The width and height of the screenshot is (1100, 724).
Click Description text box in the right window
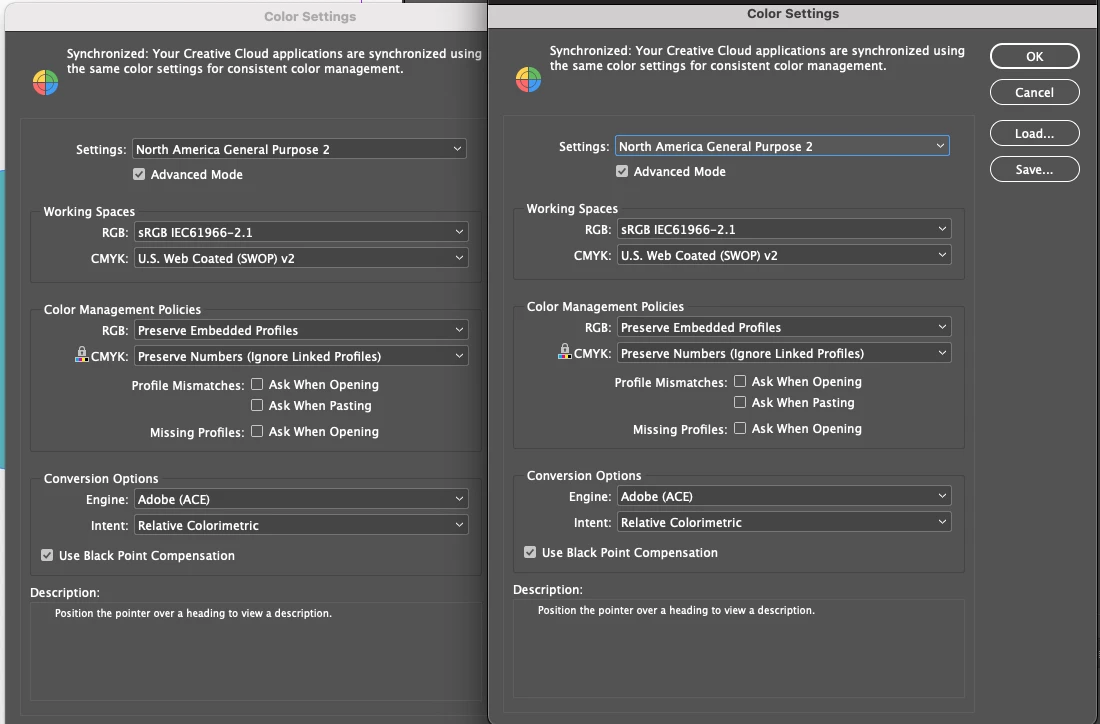pyautogui.click(x=739, y=648)
